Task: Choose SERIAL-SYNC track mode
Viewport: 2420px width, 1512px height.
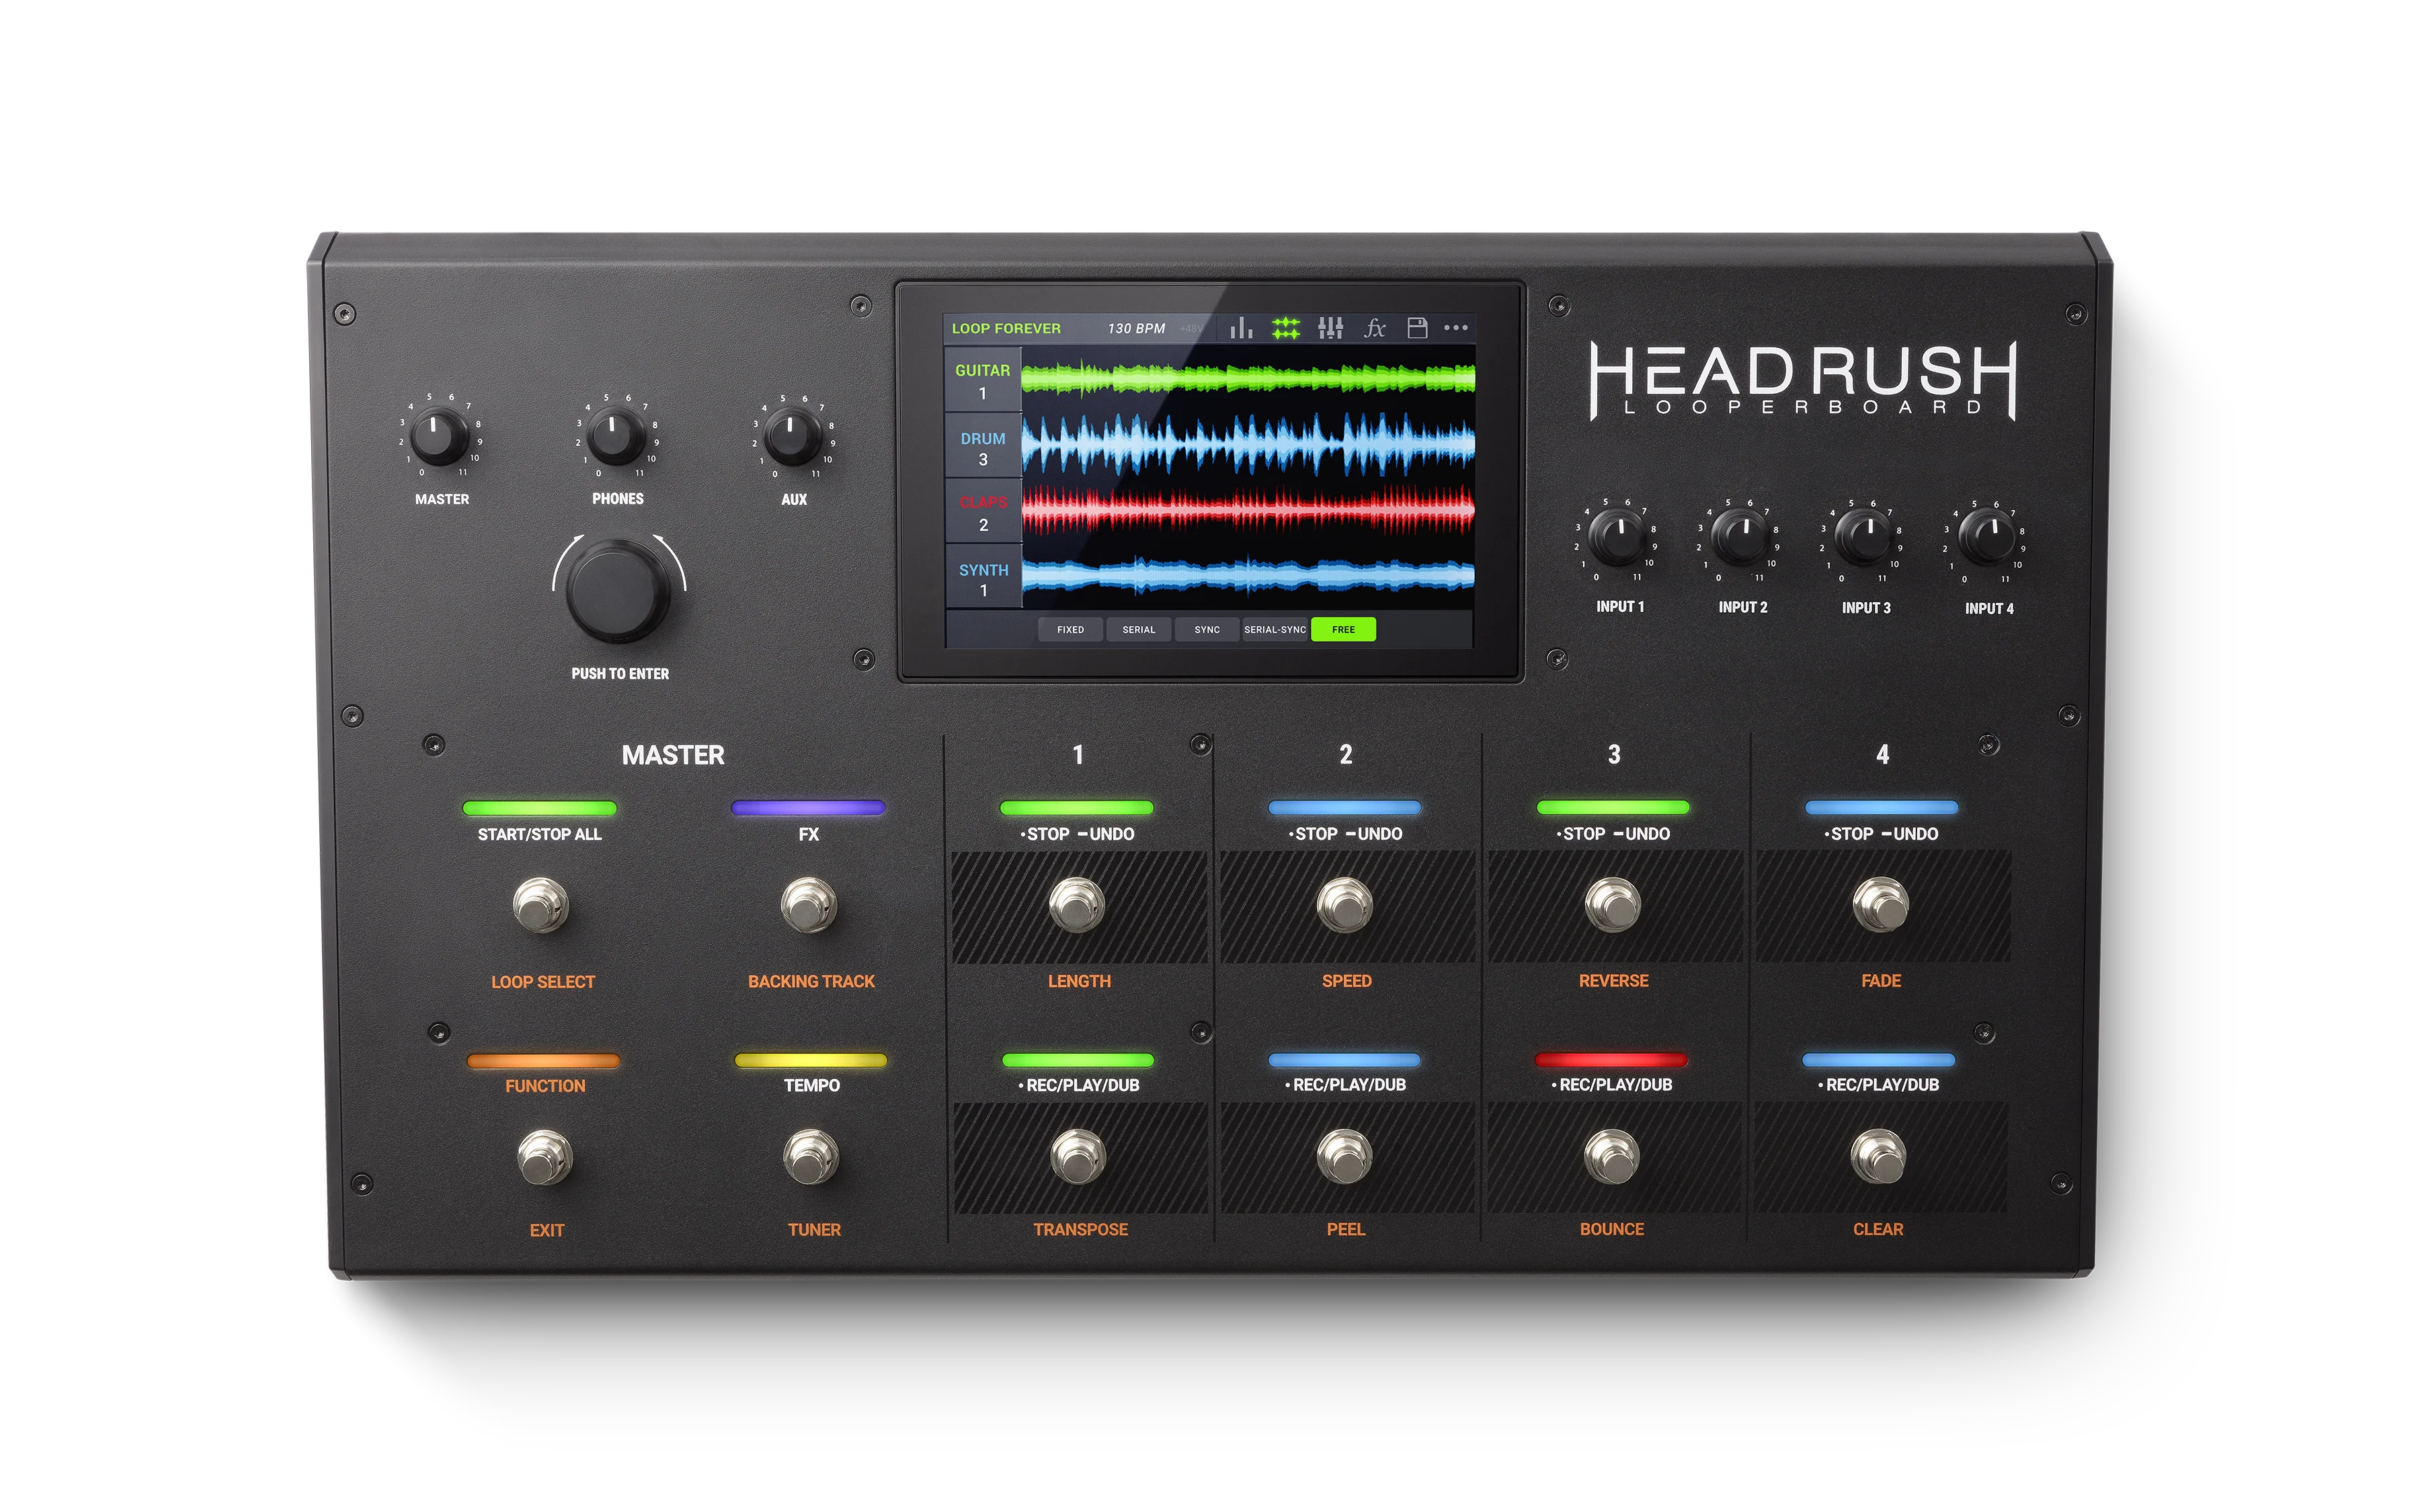Action: 1275,630
